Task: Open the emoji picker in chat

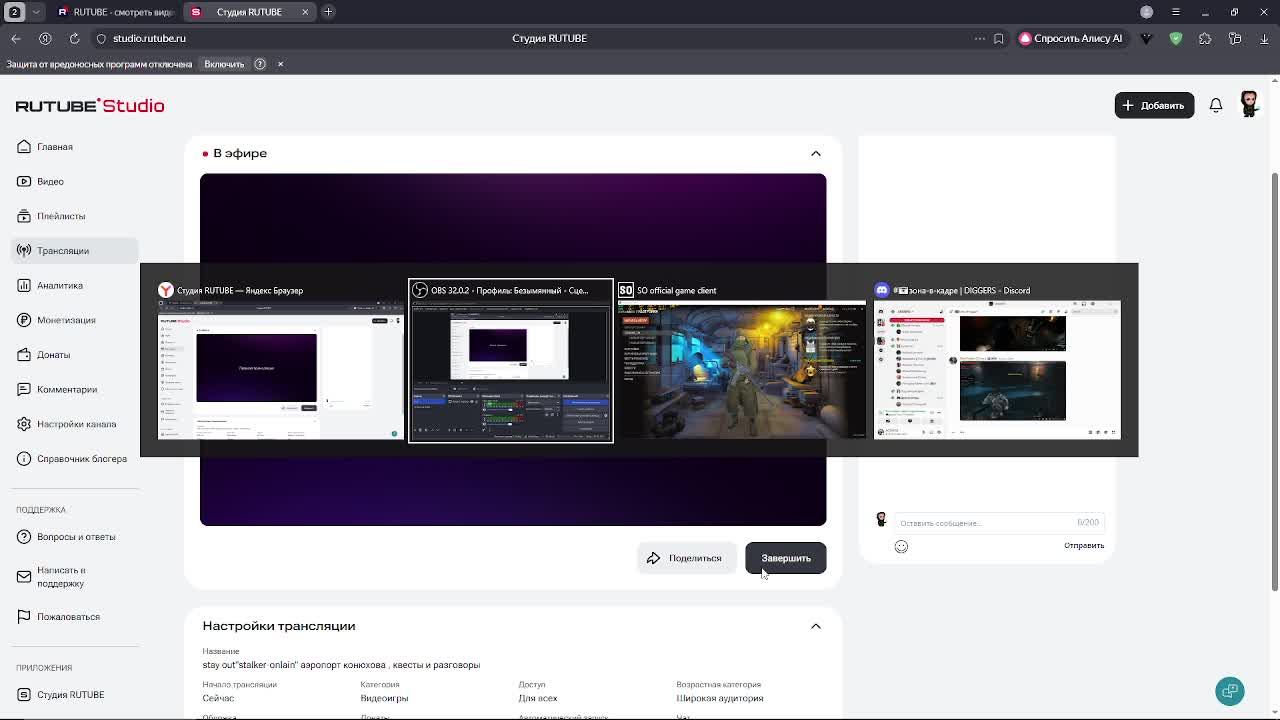Action: click(901, 546)
